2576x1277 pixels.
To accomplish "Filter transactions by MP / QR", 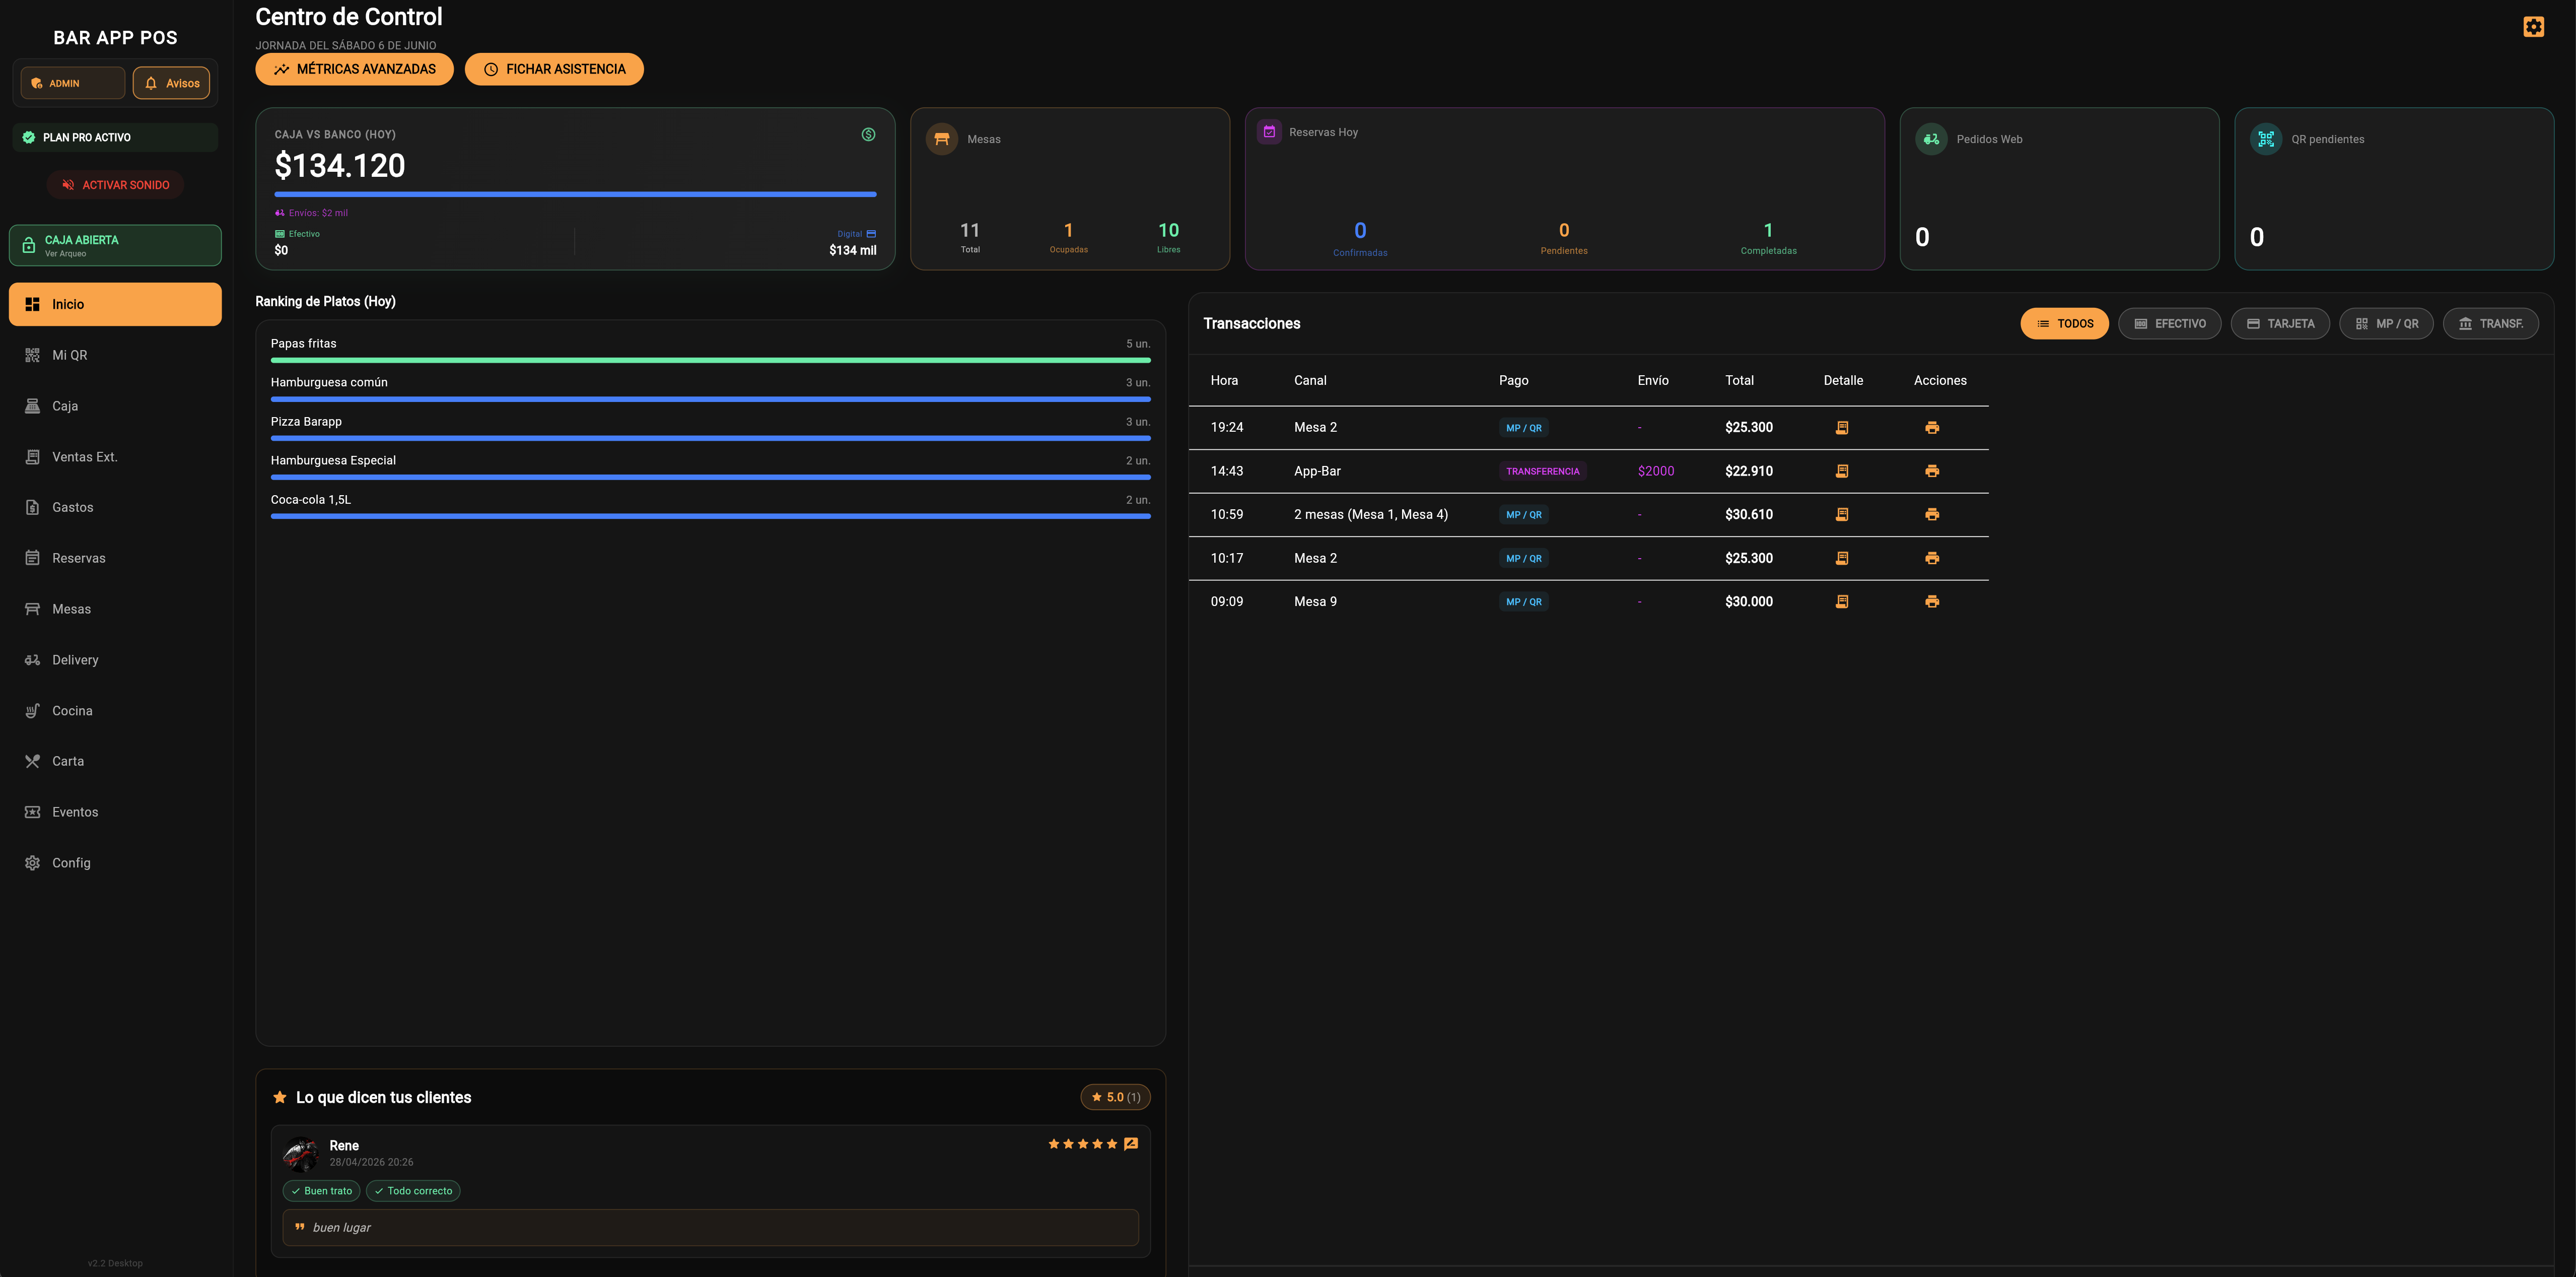I will 2386,324.
